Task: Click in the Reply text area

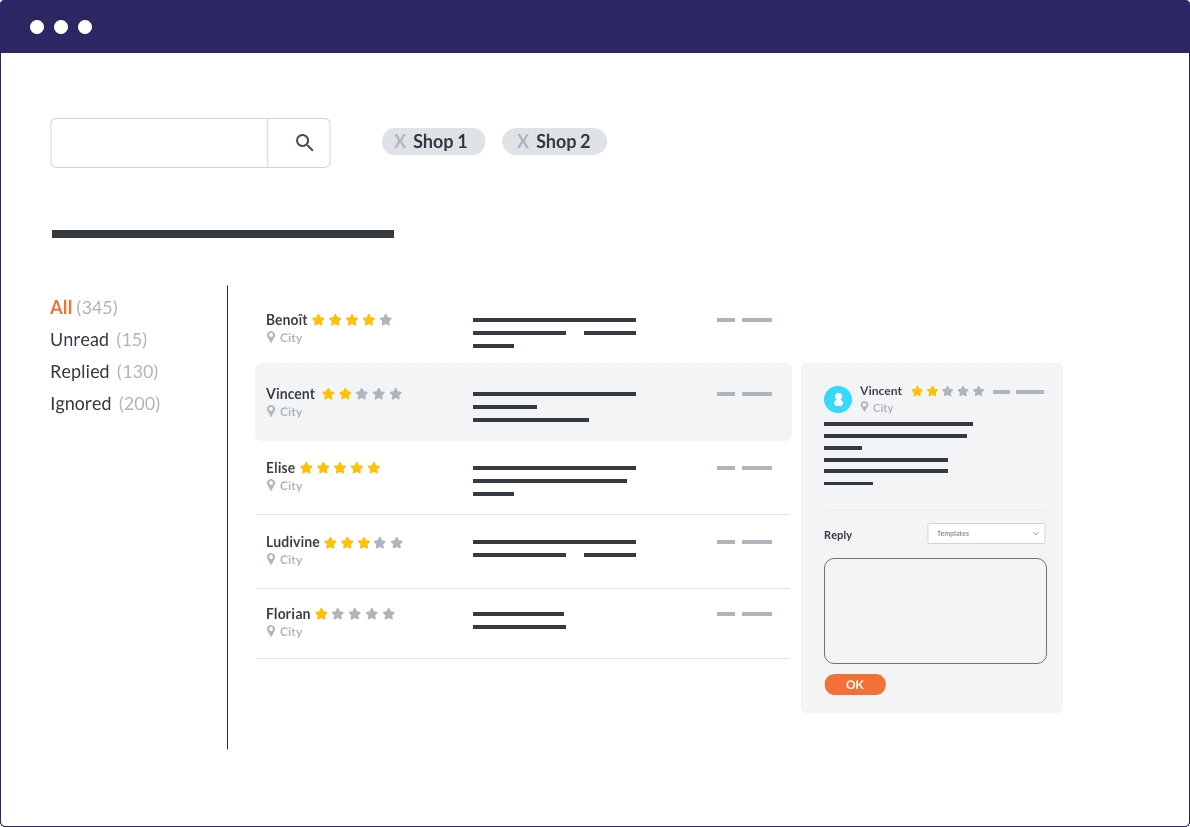Action: [935, 611]
